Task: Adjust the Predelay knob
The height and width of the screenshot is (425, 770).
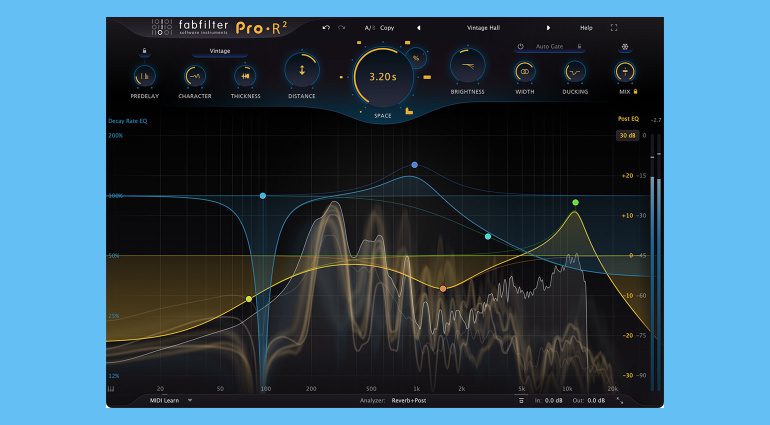Action: (x=144, y=76)
